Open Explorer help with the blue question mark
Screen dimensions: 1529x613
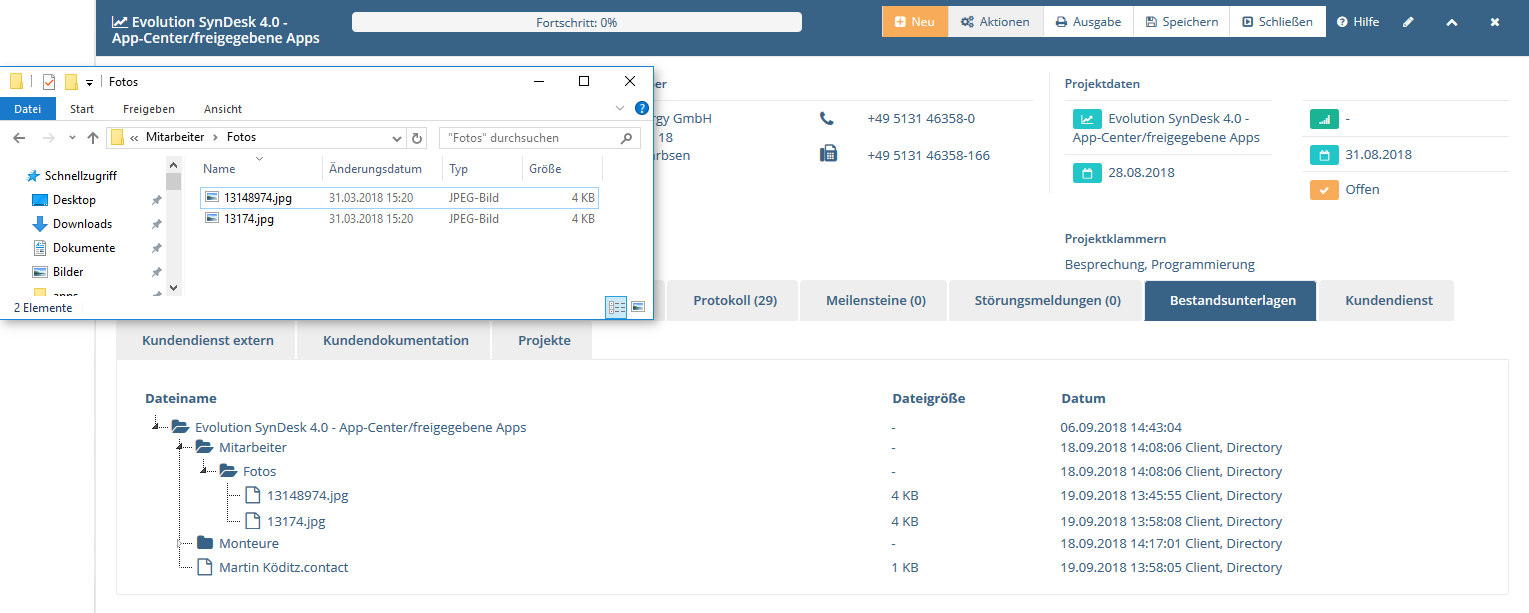pos(642,108)
